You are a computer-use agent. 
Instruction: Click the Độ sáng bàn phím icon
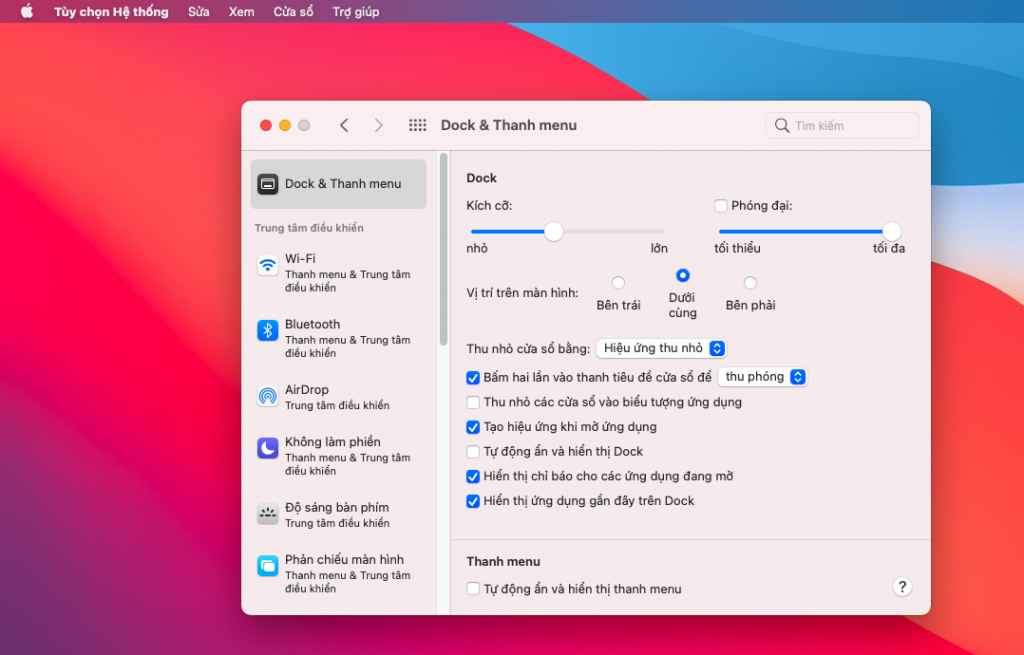(268, 514)
